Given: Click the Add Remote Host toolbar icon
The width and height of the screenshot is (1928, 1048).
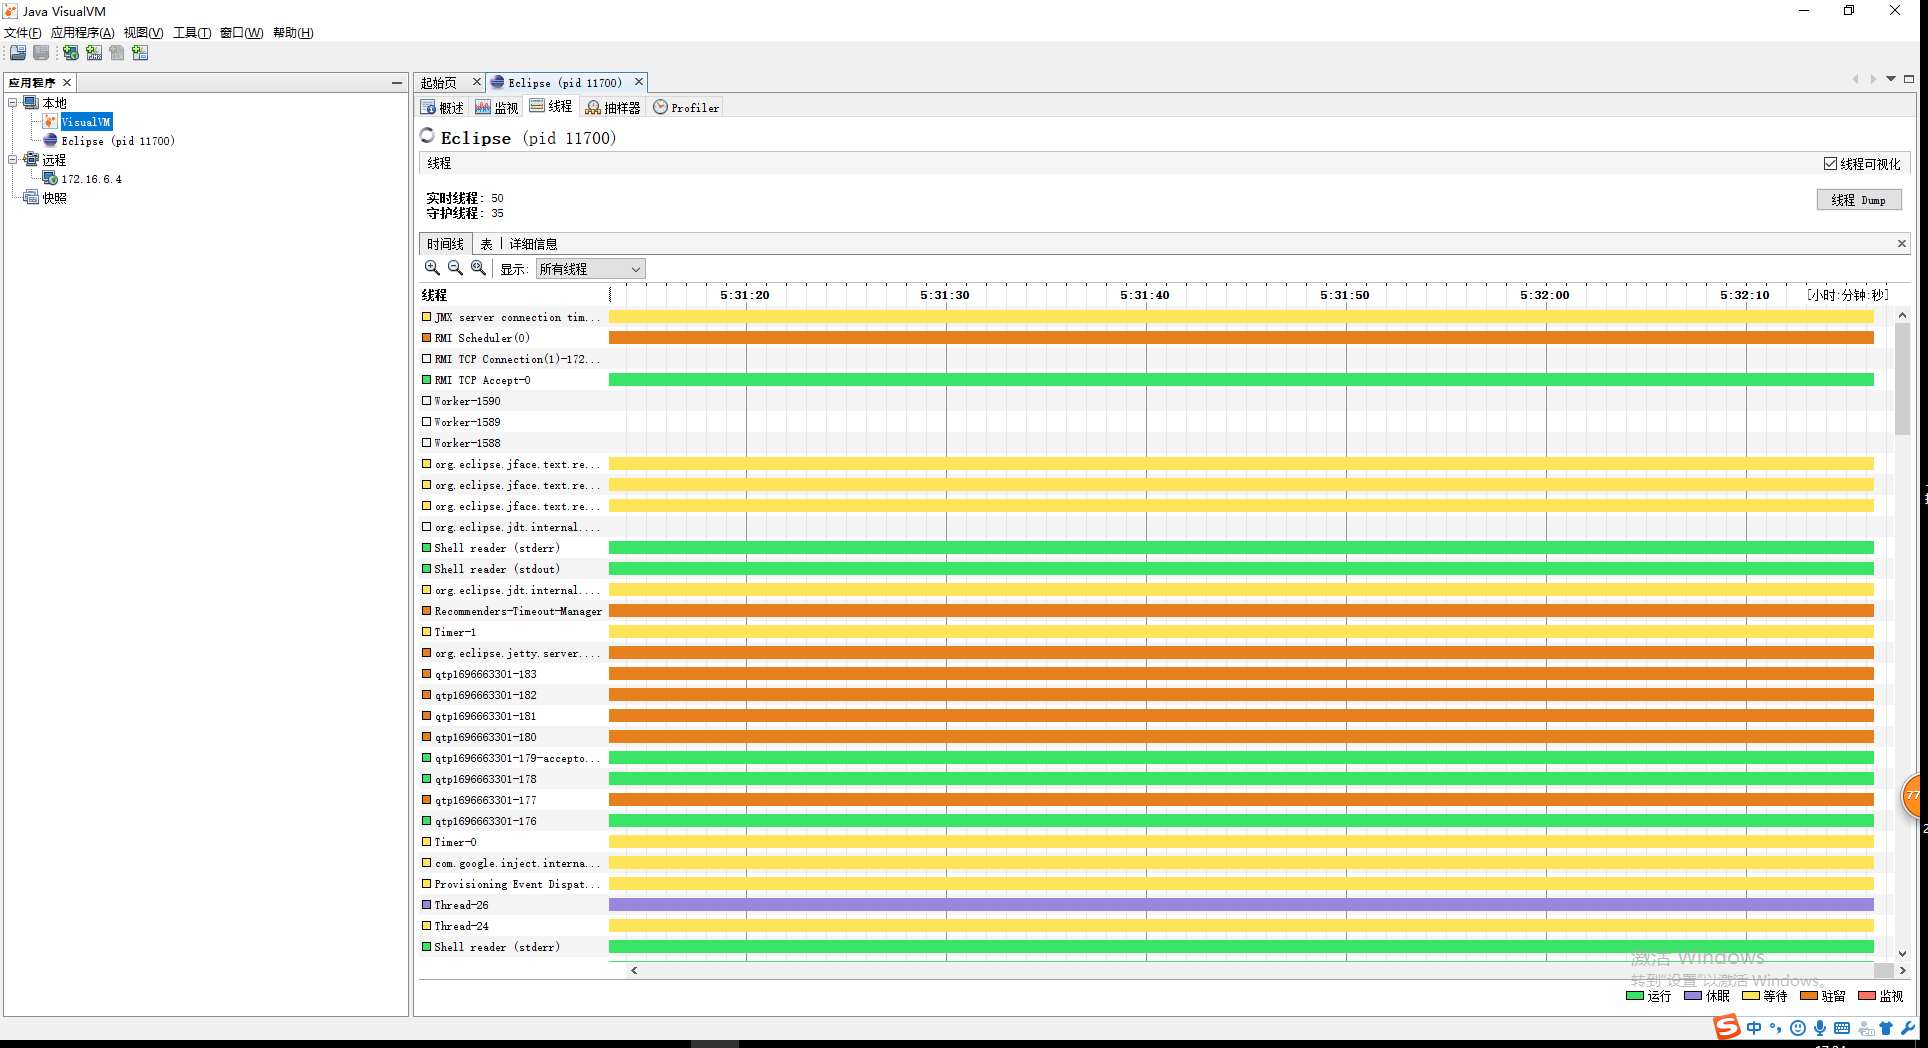Looking at the screenshot, I should [71, 53].
